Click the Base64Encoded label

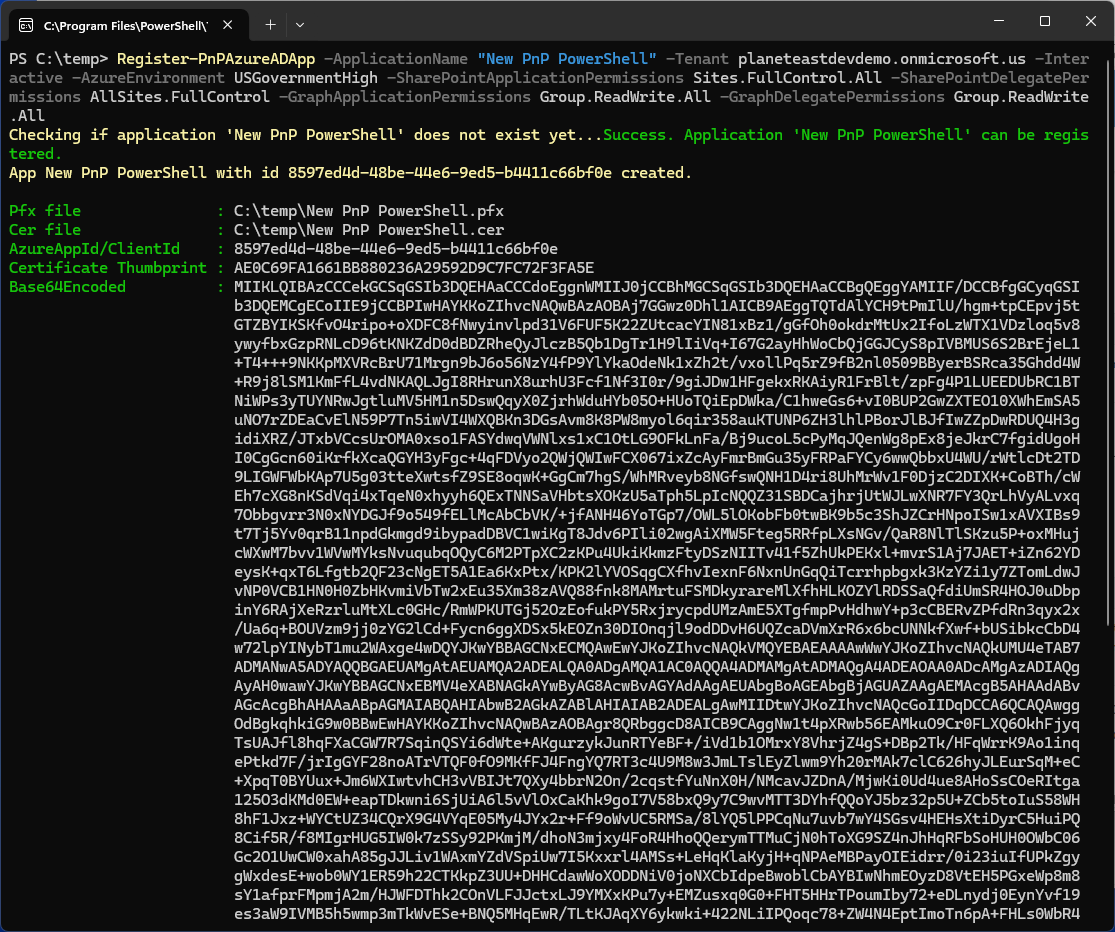[67, 287]
